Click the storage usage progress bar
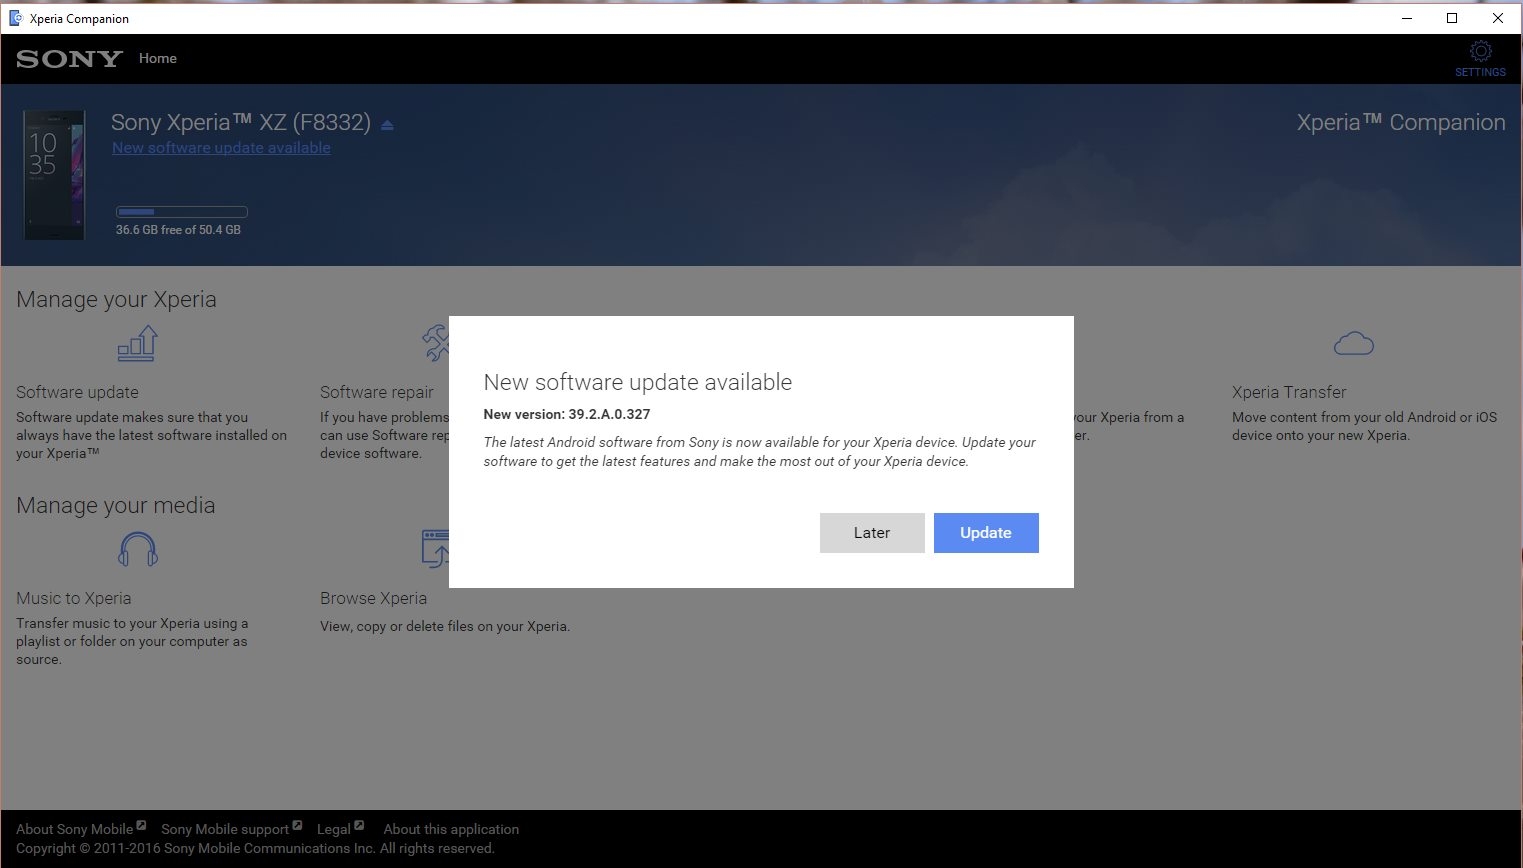The height and width of the screenshot is (868, 1523). (x=182, y=212)
